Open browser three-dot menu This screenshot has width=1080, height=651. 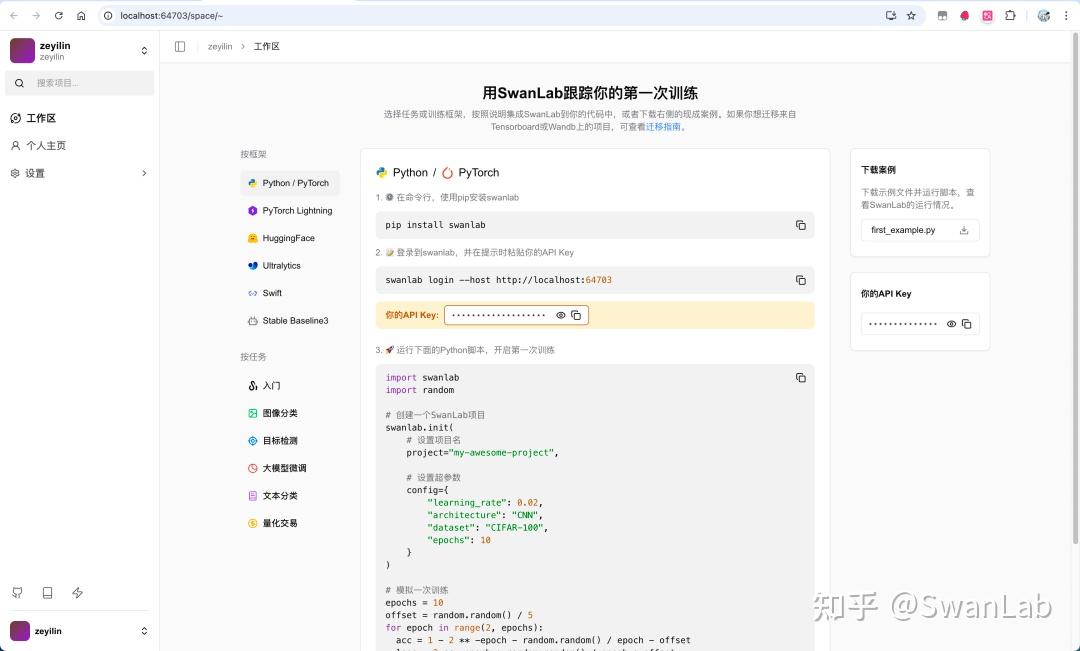click(1066, 15)
